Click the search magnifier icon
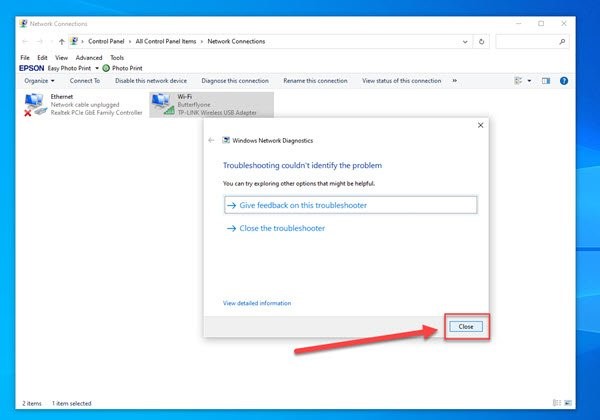 pos(562,41)
